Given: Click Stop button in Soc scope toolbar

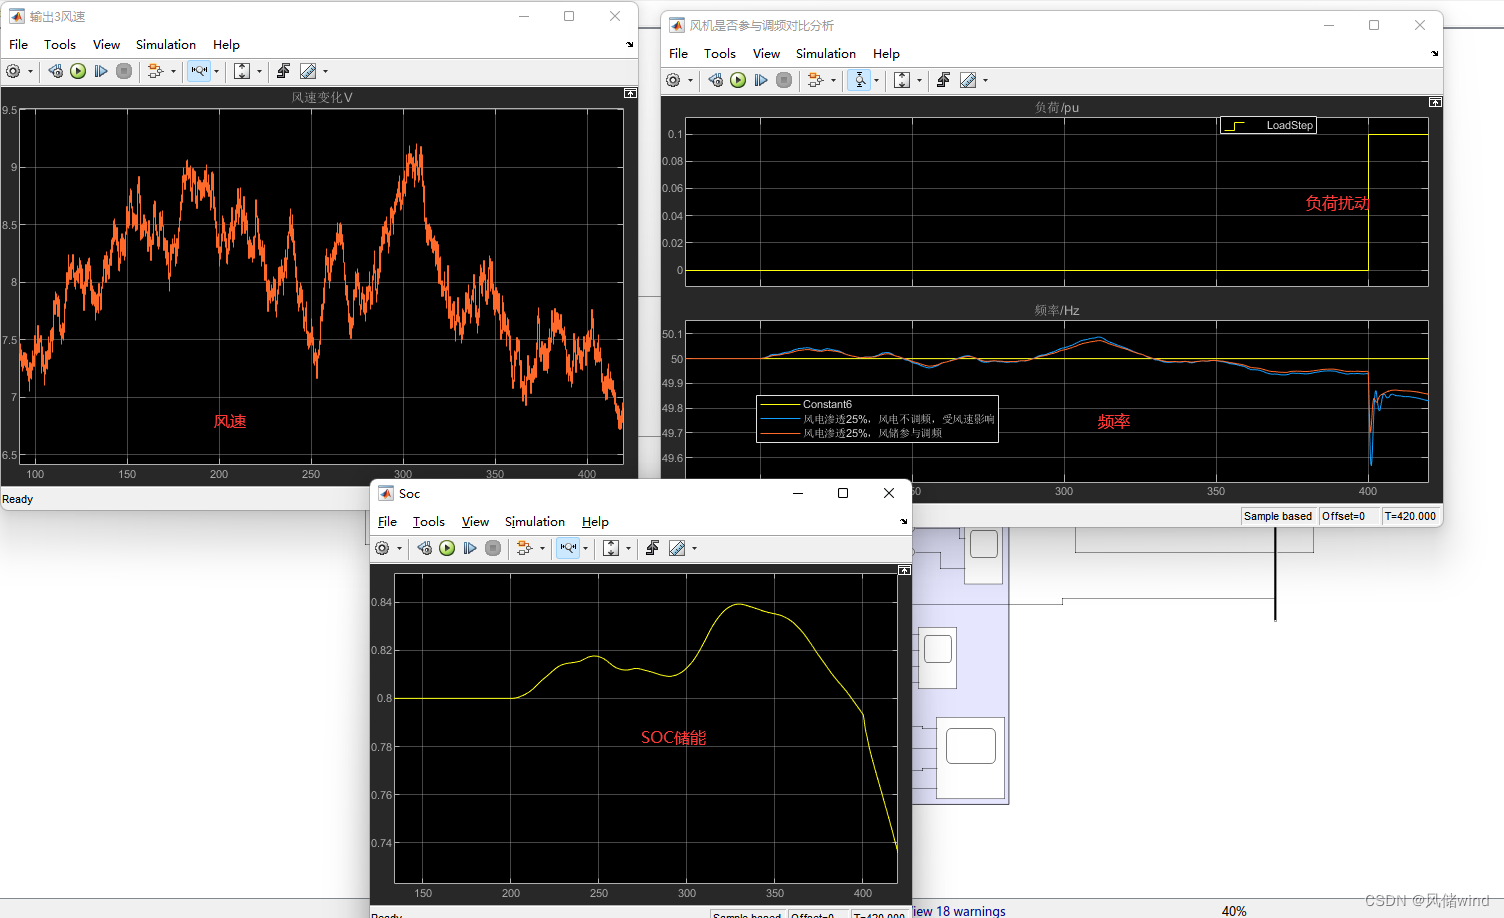Looking at the screenshot, I should 493,548.
